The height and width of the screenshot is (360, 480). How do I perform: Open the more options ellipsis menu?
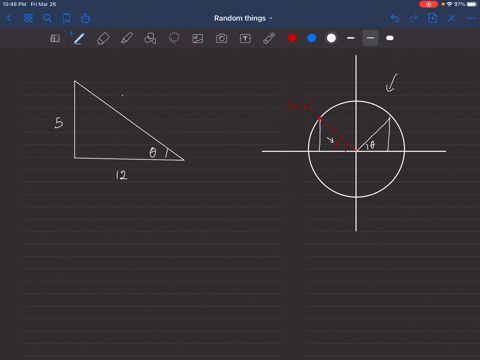[x=471, y=18]
